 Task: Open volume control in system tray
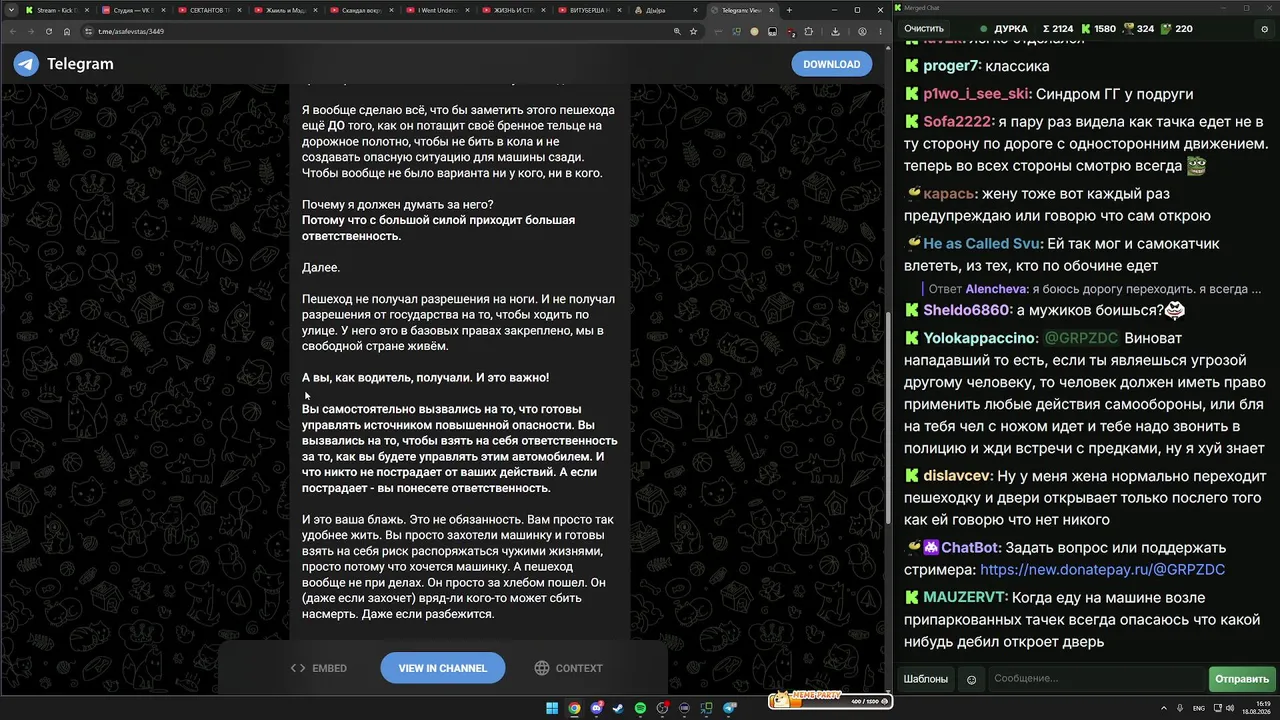1228,708
